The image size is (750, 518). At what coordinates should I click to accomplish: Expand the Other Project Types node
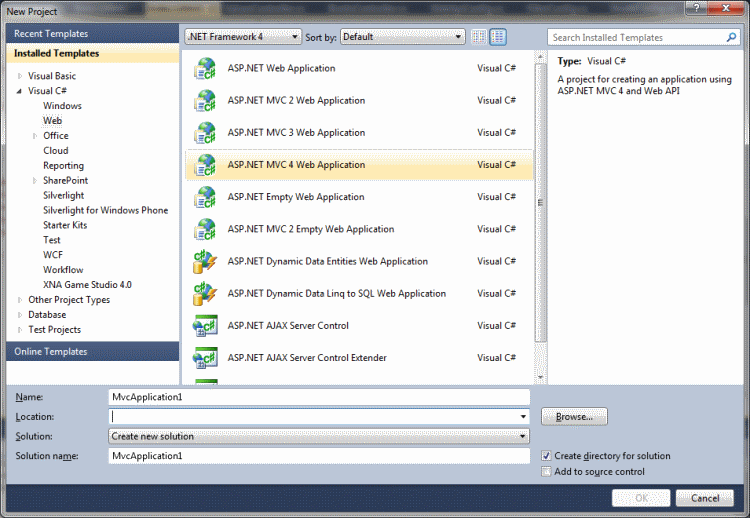[20, 300]
